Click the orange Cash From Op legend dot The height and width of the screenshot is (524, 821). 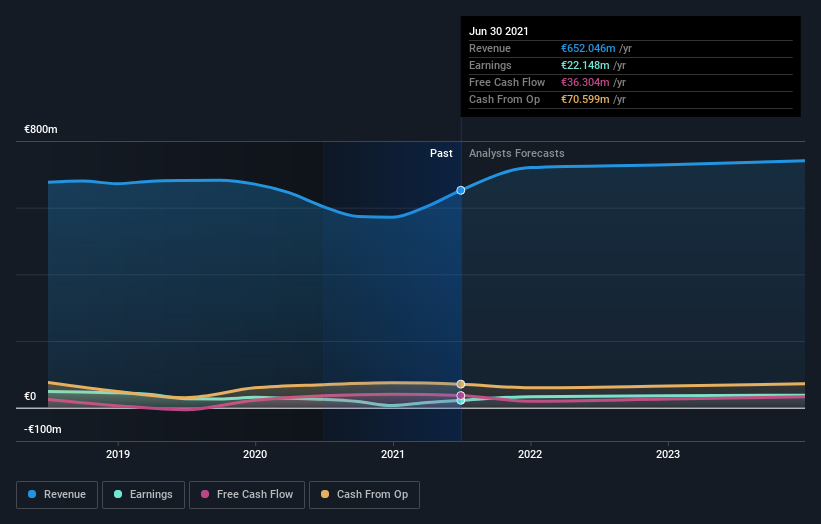point(325,494)
